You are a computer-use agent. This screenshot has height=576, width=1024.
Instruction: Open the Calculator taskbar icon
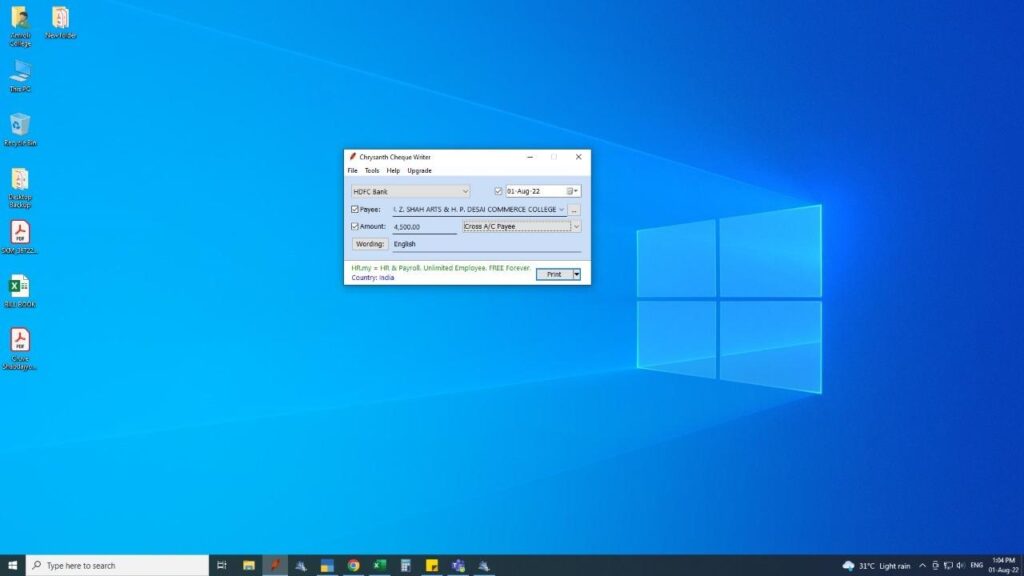406,565
